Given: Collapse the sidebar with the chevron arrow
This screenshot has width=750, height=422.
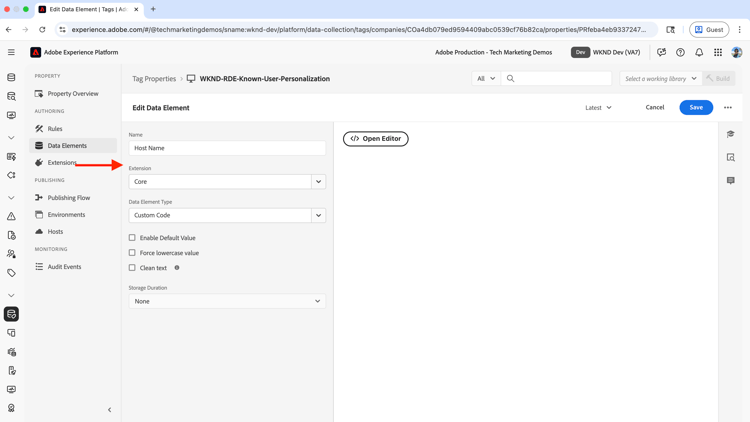Looking at the screenshot, I should [110, 410].
